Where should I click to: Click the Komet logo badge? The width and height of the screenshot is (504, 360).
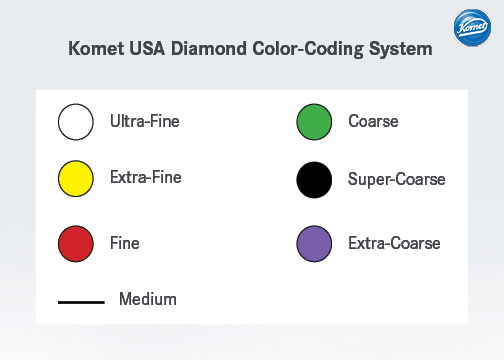coord(472,27)
